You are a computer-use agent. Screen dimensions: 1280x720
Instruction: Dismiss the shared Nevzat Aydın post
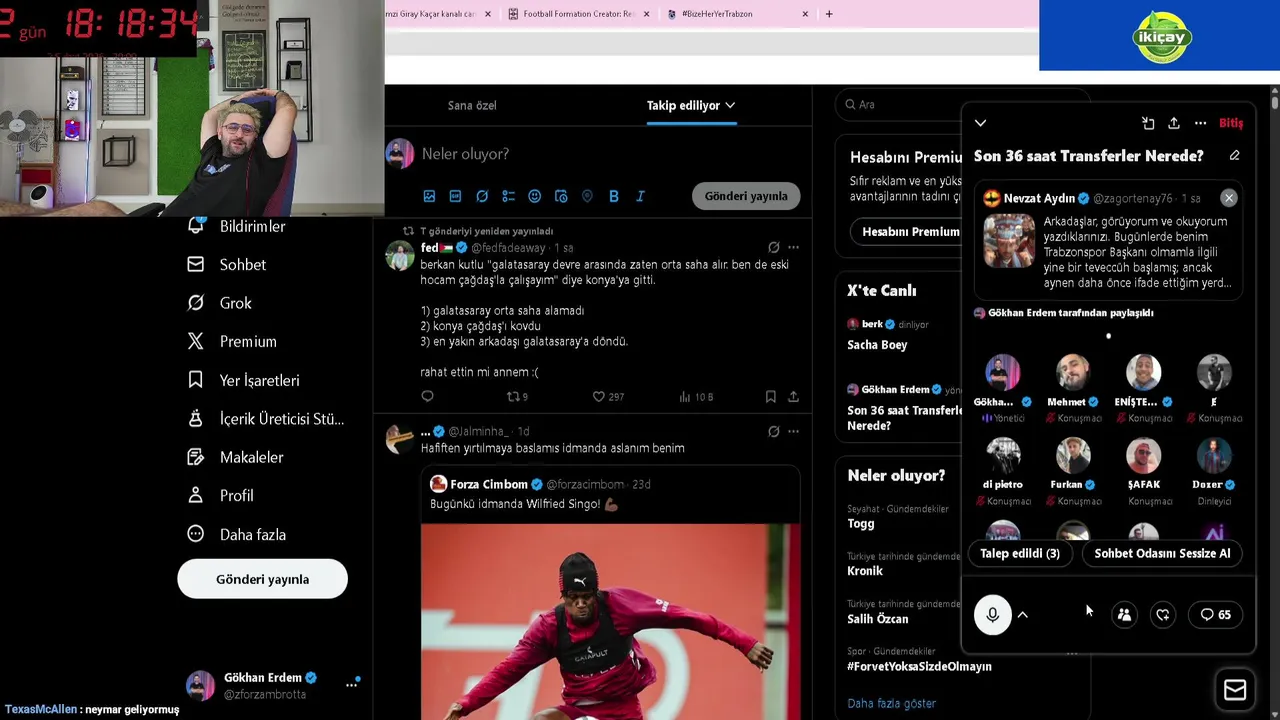(1229, 198)
